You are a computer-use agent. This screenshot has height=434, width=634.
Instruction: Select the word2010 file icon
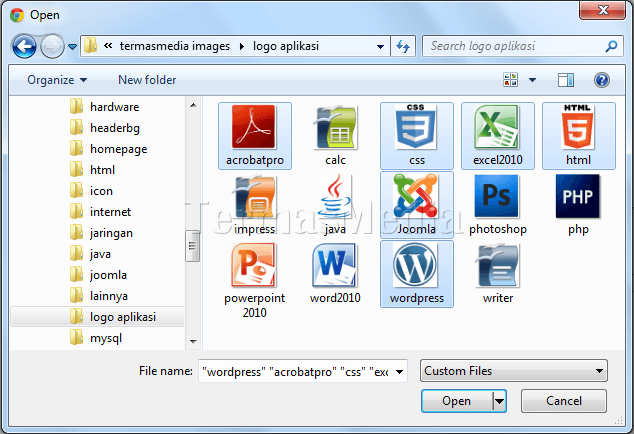tap(335, 265)
